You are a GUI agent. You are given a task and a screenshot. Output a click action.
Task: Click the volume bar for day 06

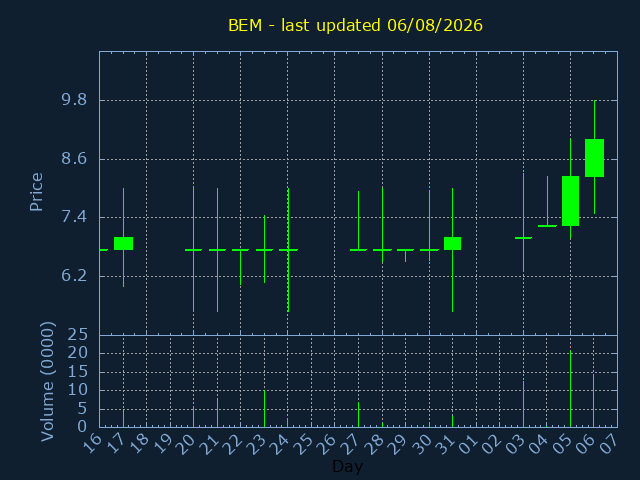[593, 400]
